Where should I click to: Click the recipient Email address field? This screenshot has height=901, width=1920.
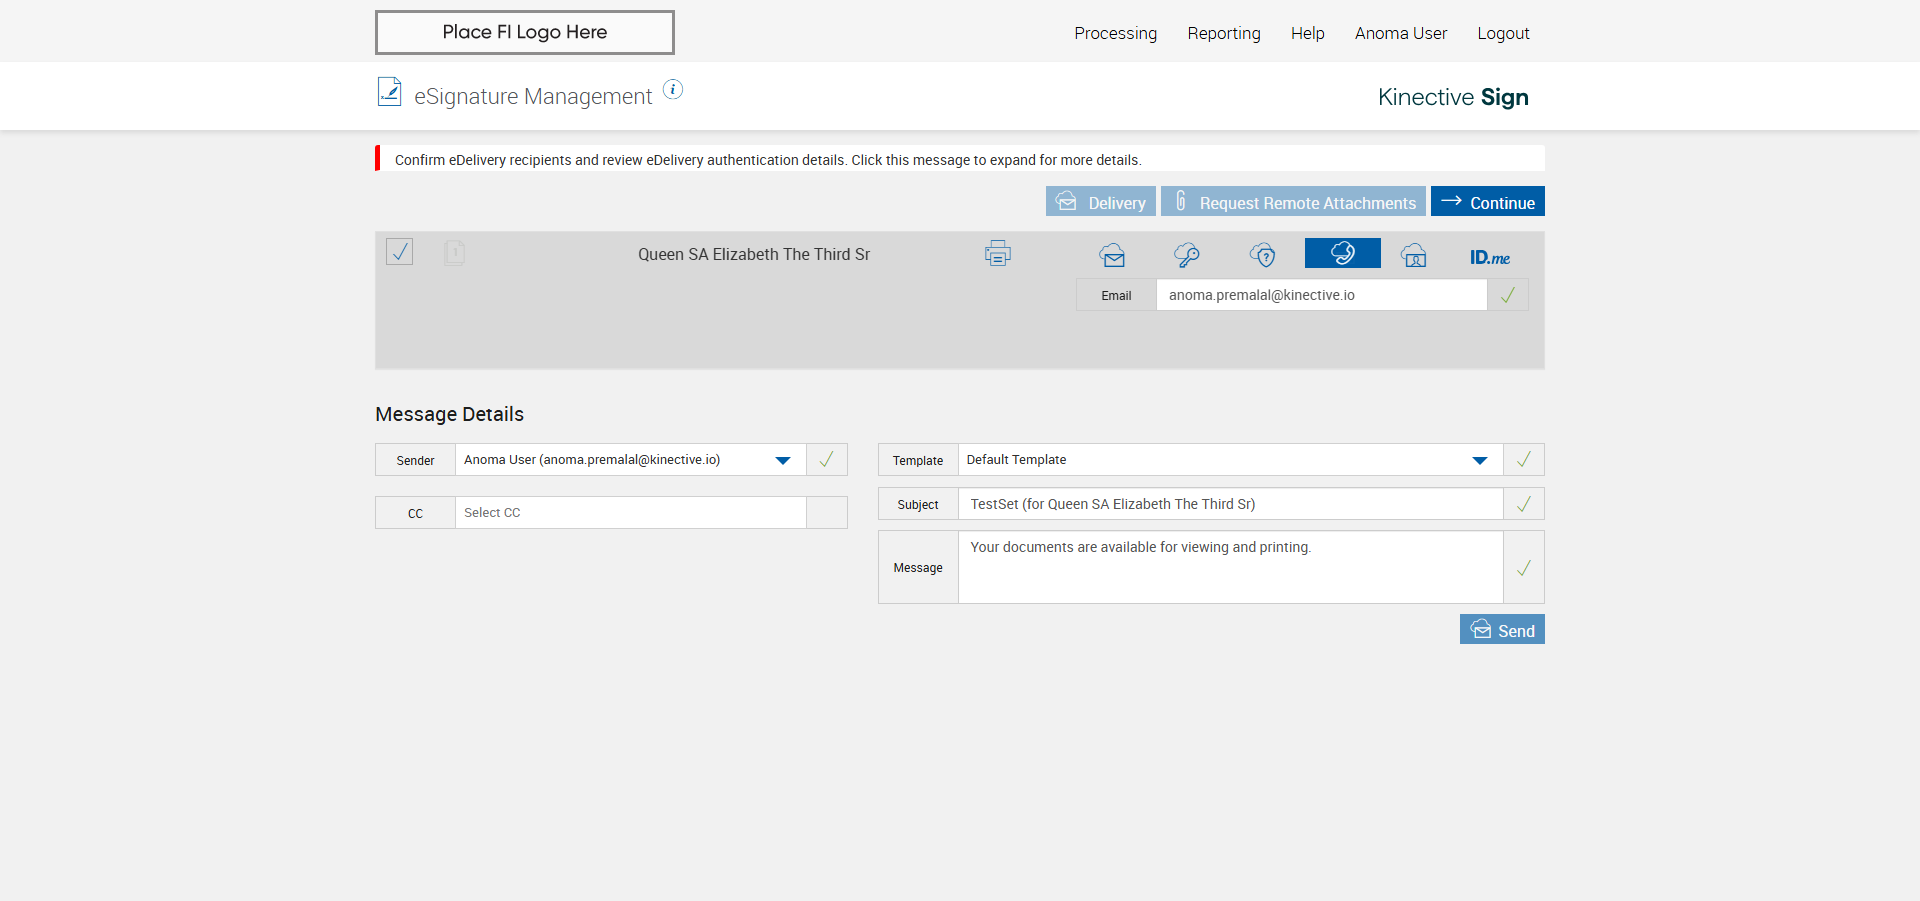pos(1320,295)
